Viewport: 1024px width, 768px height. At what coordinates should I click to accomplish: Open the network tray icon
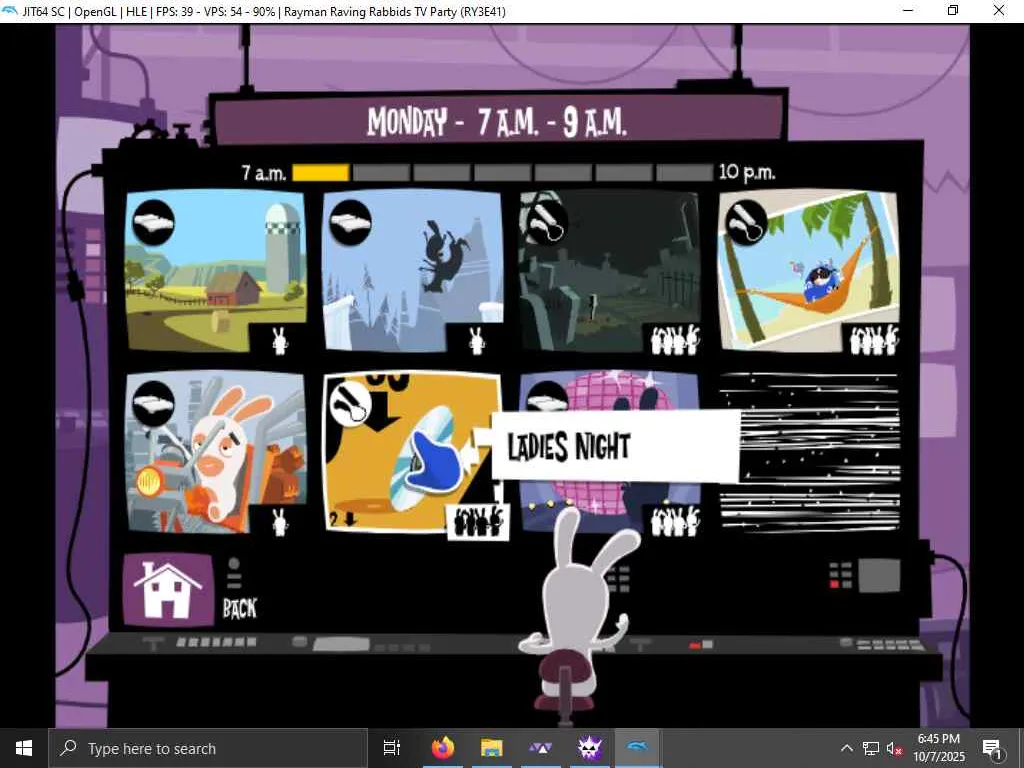pos(871,748)
